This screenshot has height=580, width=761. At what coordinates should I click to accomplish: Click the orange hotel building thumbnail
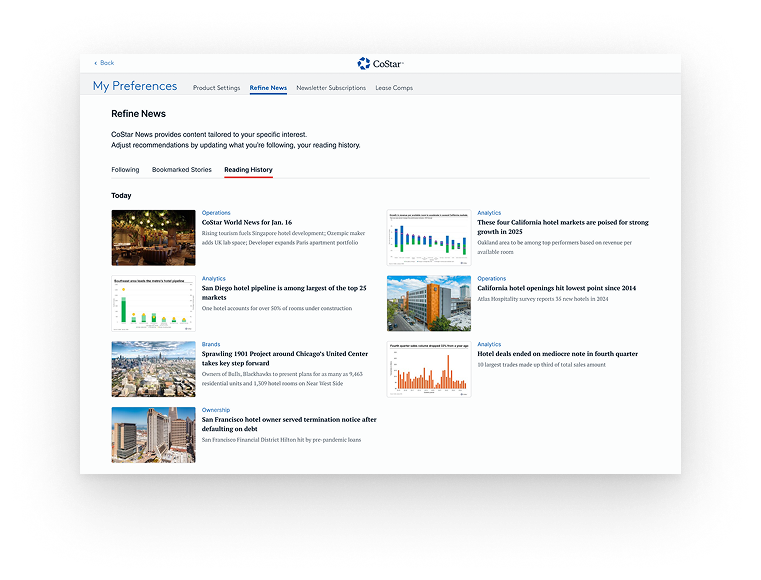point(429,303)
